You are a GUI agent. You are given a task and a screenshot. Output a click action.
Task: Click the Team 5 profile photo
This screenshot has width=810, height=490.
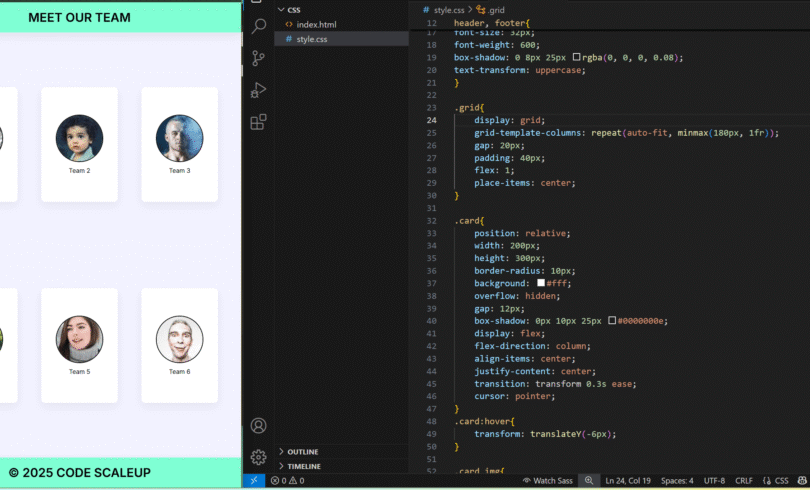pos(79,339)
